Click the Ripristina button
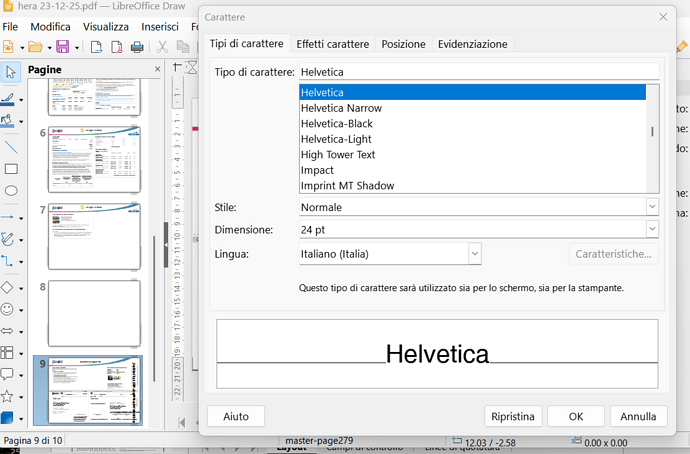 (x=514, y=416)
